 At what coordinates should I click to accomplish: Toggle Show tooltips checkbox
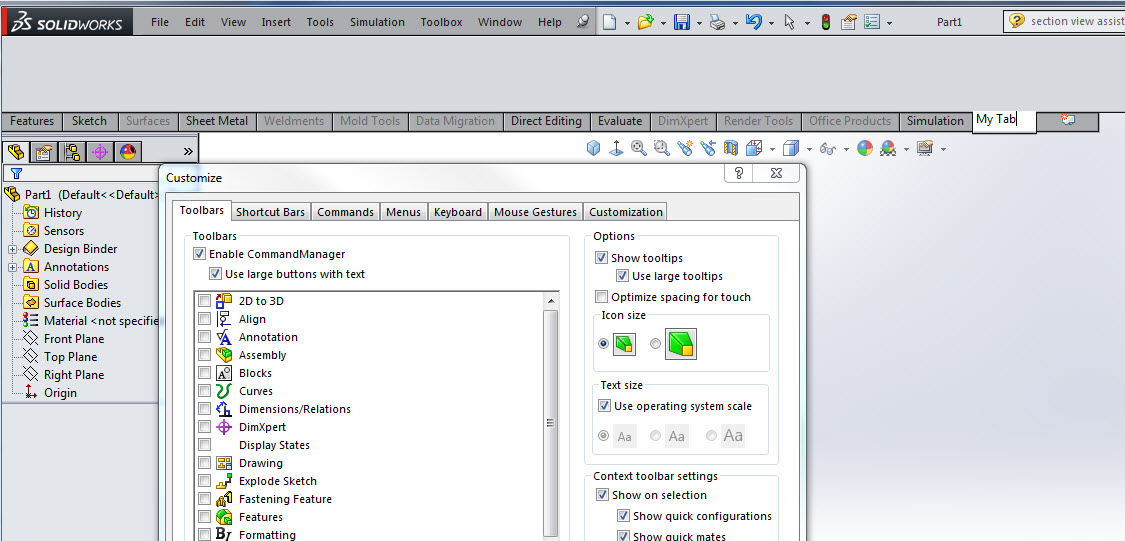(x=601, y=258)
